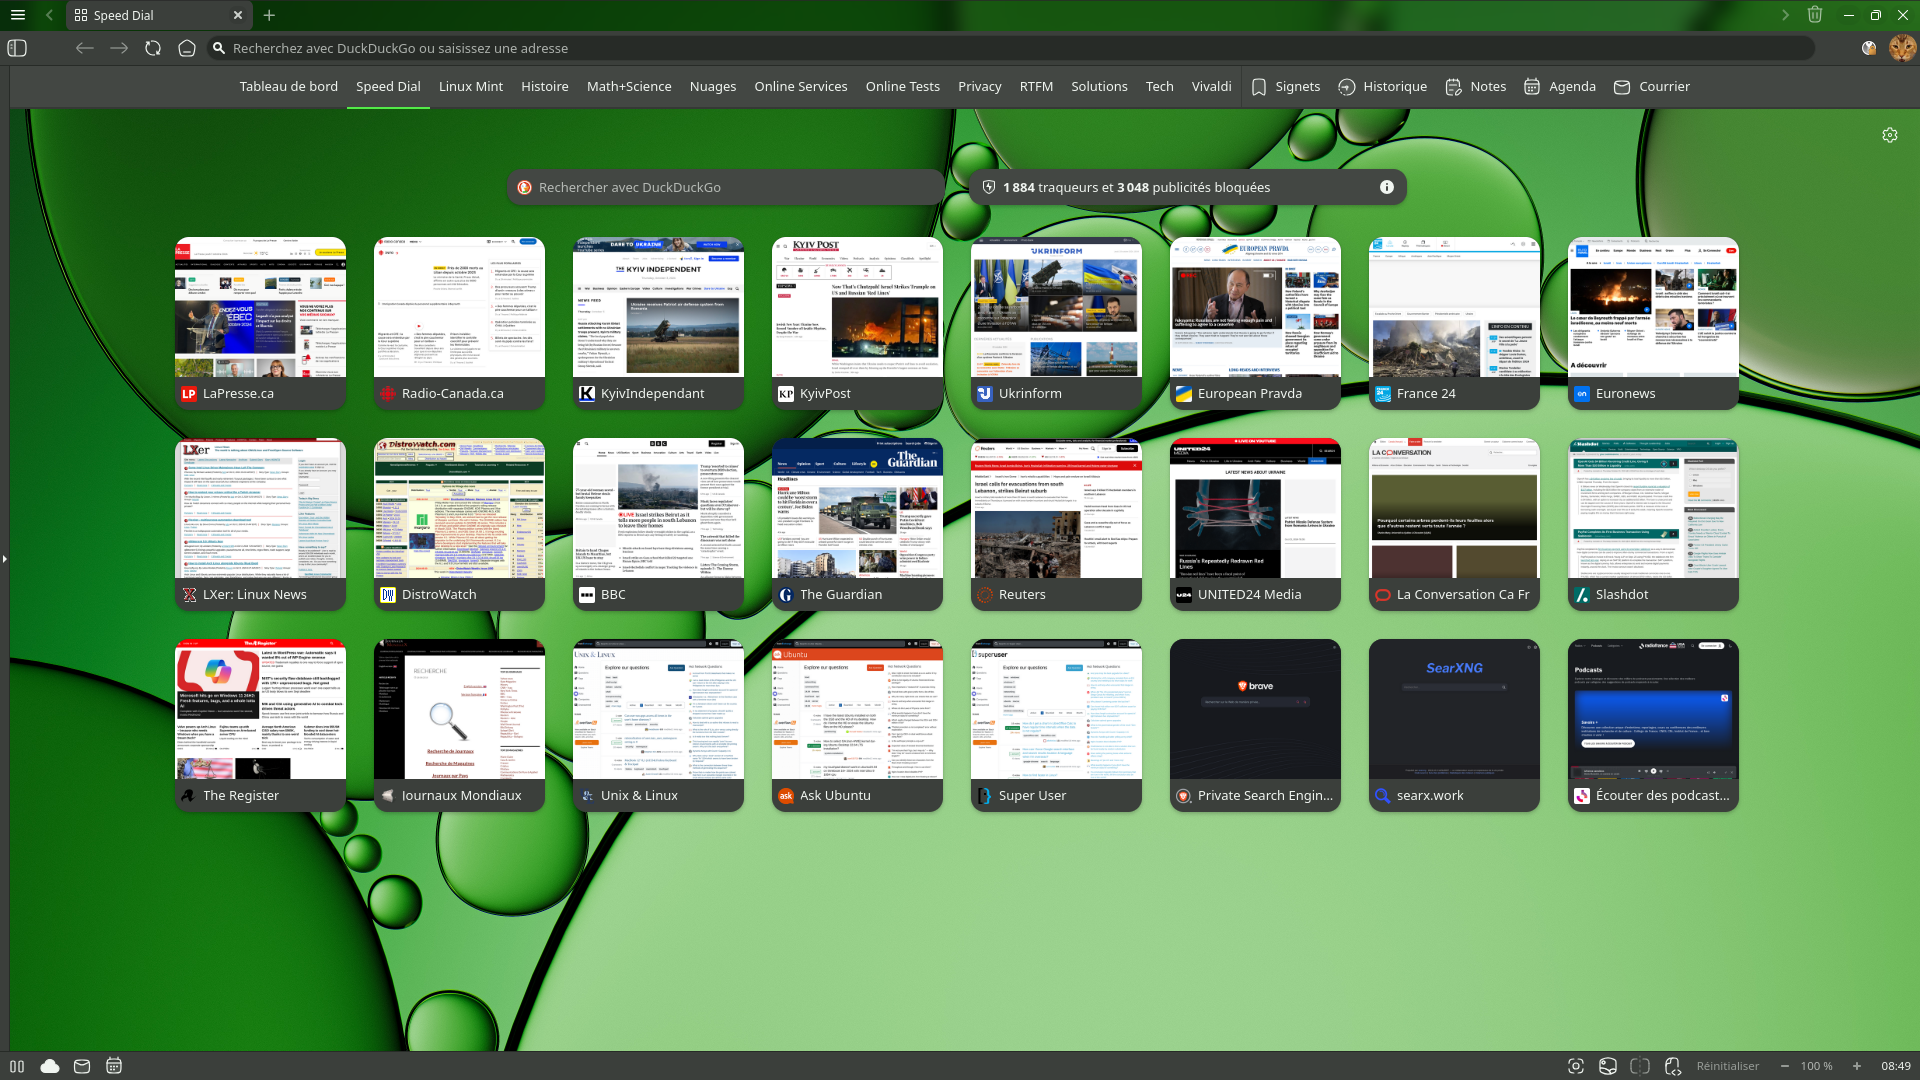Screen dimensions: 1920x1080
Task: Reset zoom with Réinitialiser button
Action: tap(1727, 1066)
